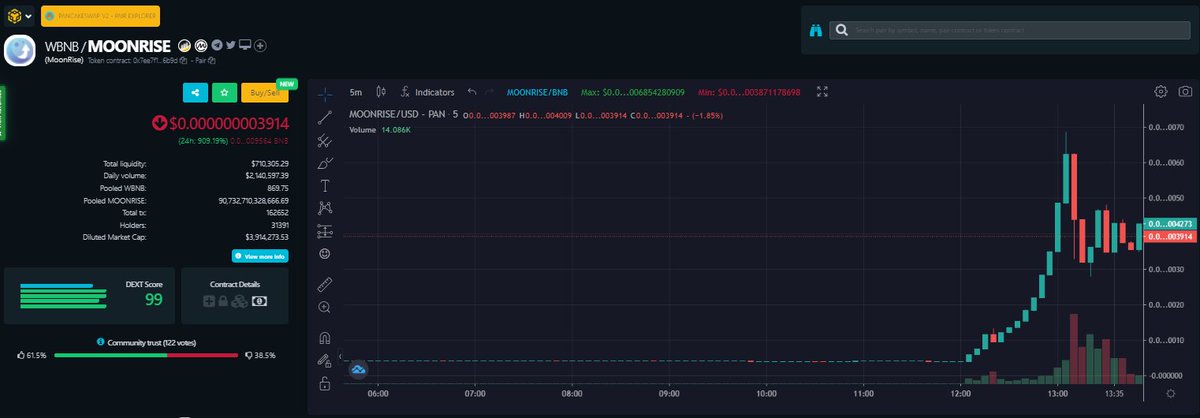Click the Diluted Market Cap value $3,914,273.53
Screen dimensions: 1200x418
266,237
